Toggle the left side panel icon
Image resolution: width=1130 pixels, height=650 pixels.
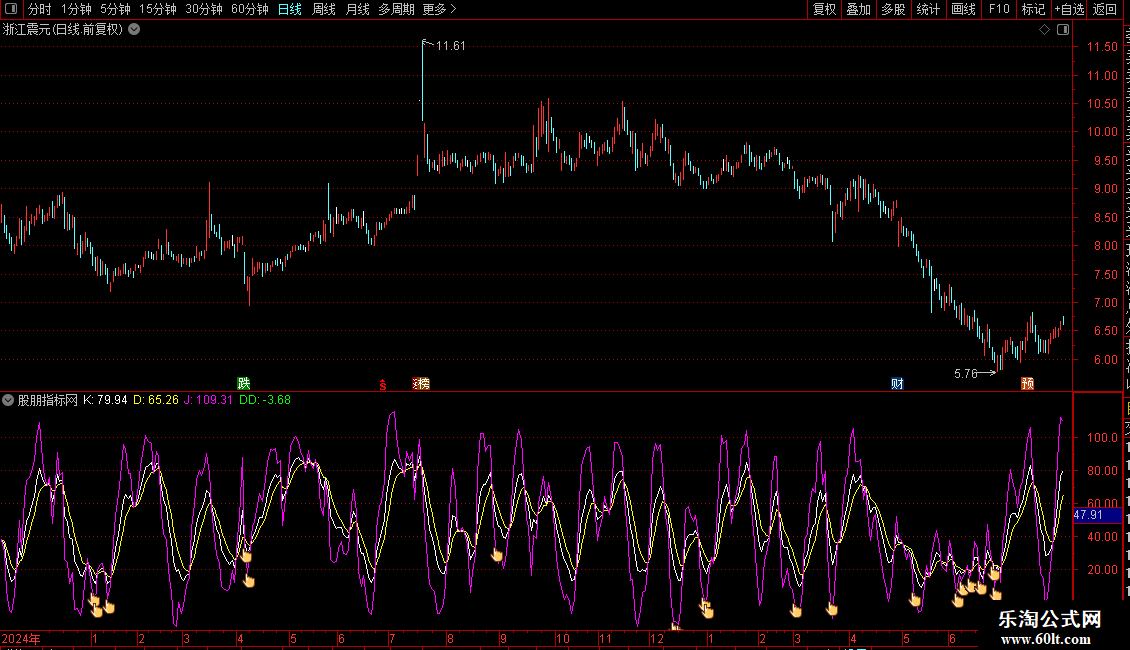[11, 9]
